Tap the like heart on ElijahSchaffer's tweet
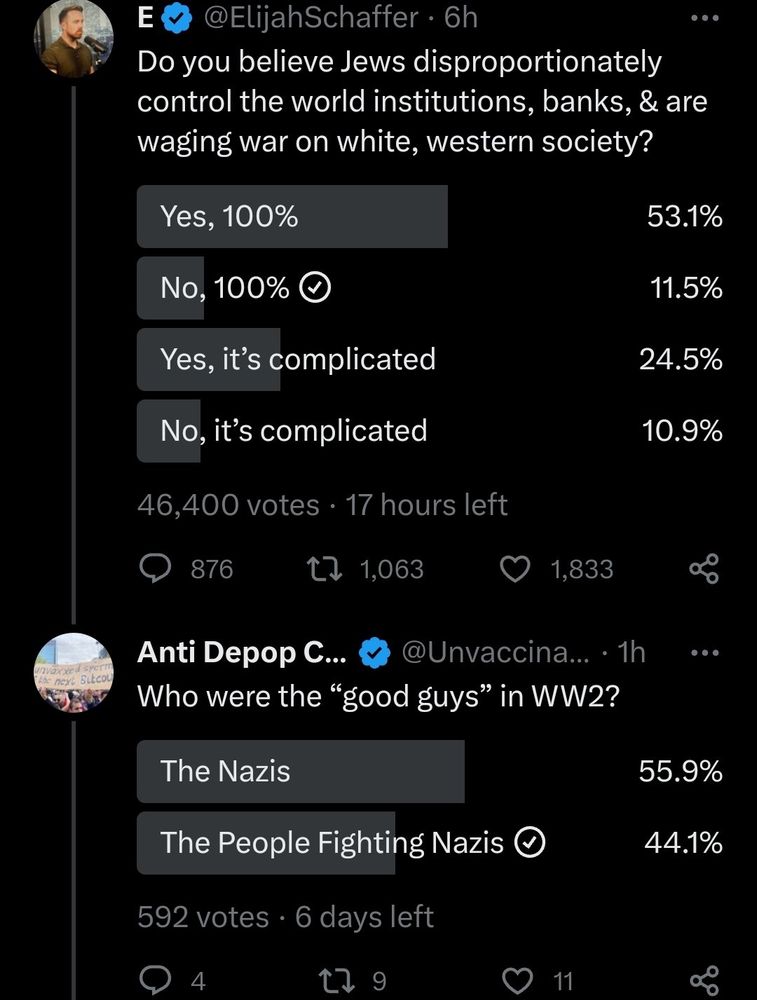Screen dimensions: 757x1000 [514, 568]
